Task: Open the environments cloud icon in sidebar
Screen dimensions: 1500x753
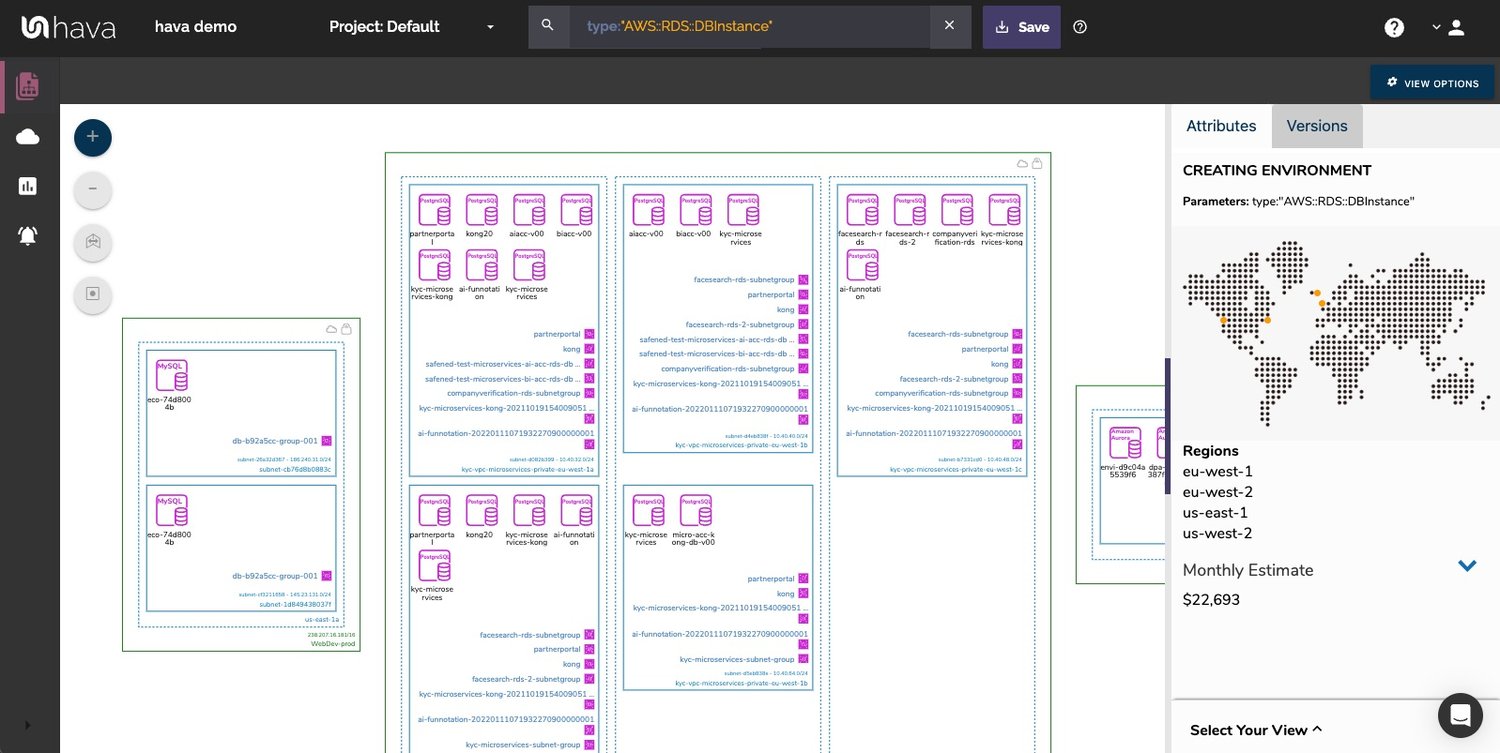Action: click(28, 137)
